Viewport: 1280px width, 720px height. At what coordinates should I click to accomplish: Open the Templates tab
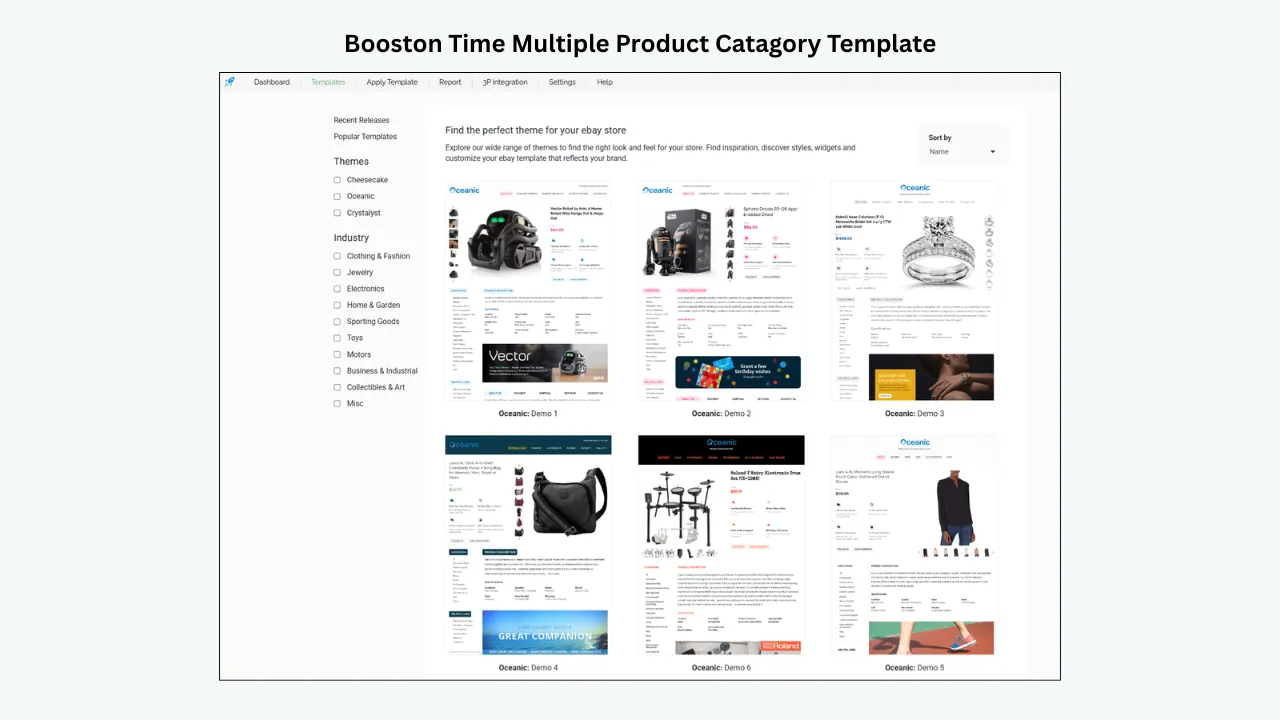point(328,82)
